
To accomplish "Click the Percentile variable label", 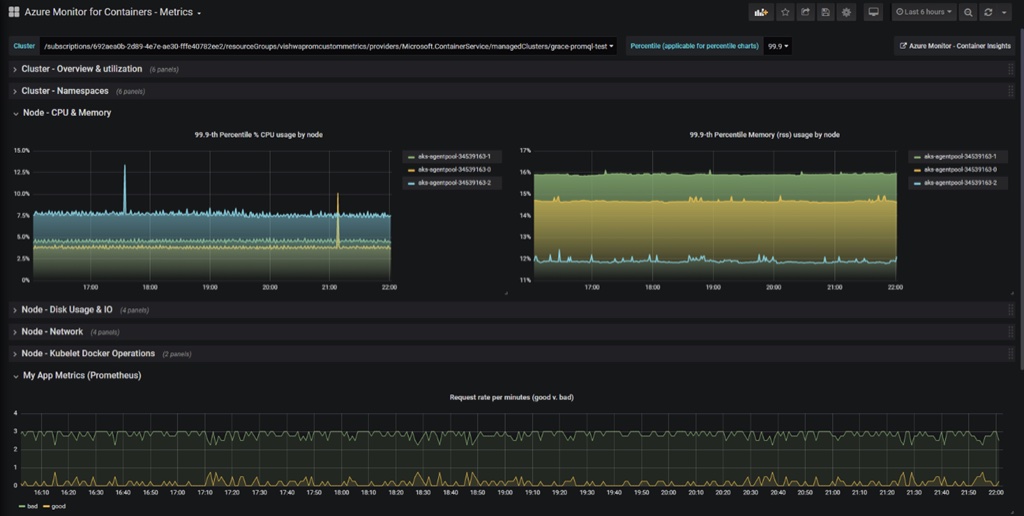I will pyautogui.click(x=694, y=46).
